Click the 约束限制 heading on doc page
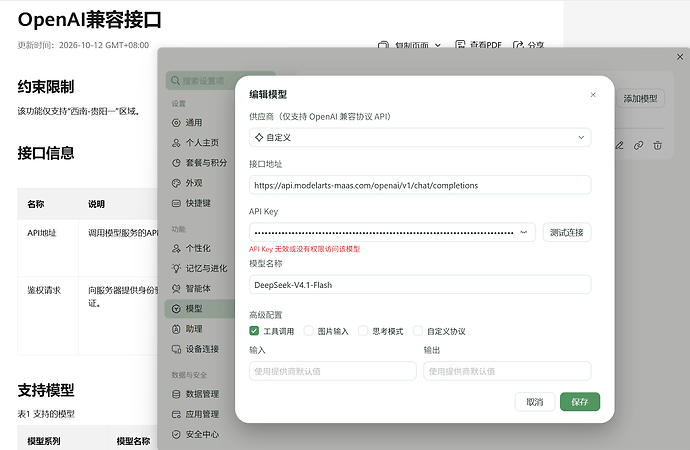Image resolution: width=690 pixels, height=450 pixels. [x=46, y=87]
